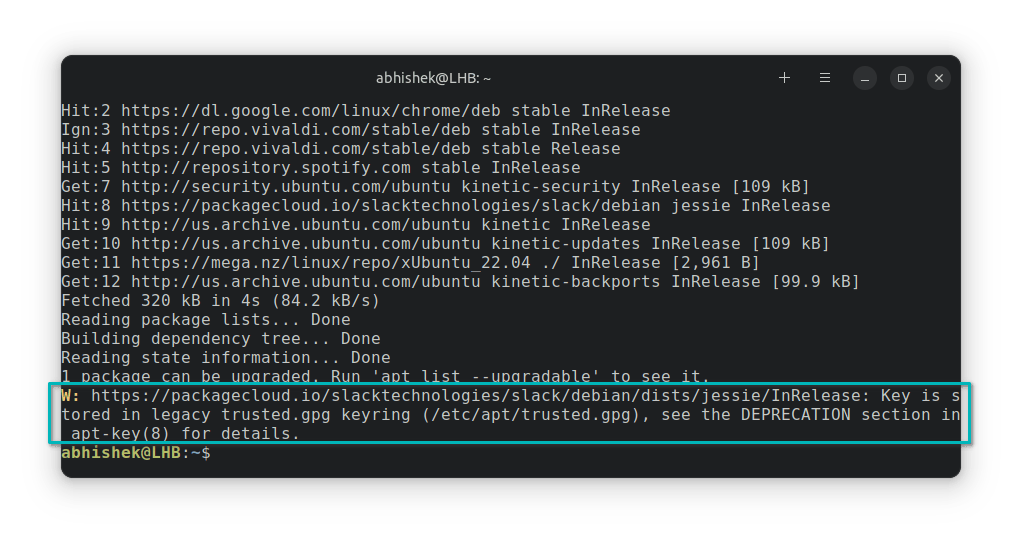Open a new terminal tab

785,78
